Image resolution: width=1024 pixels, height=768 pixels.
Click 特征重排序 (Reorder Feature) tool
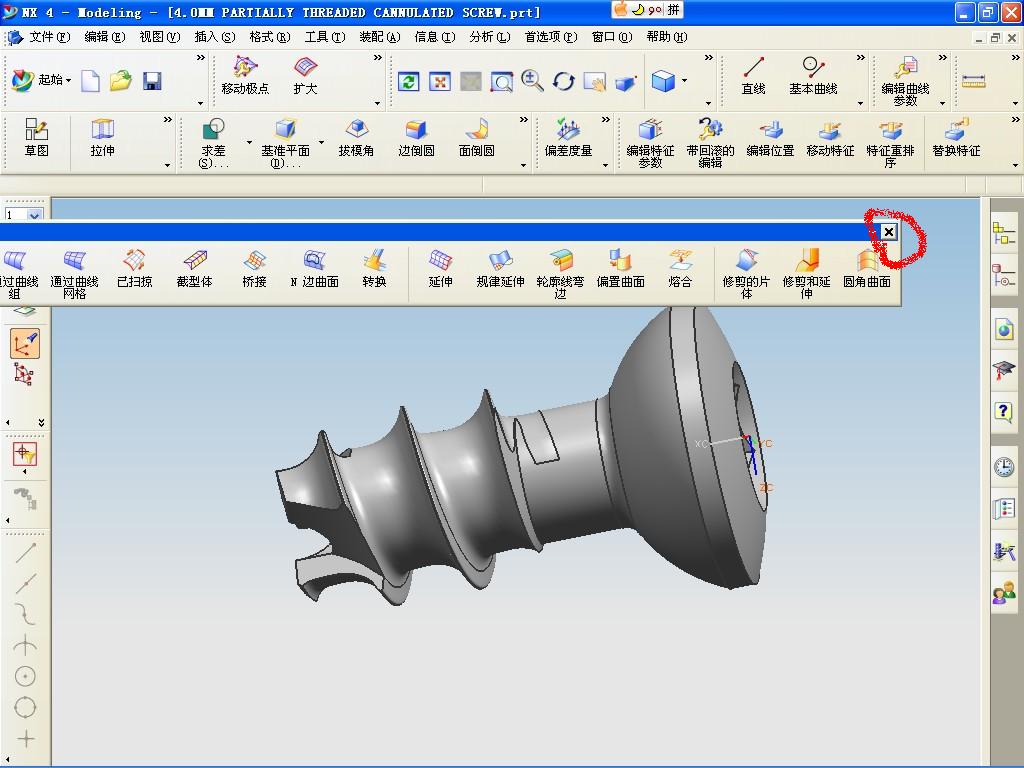(890, 143)
